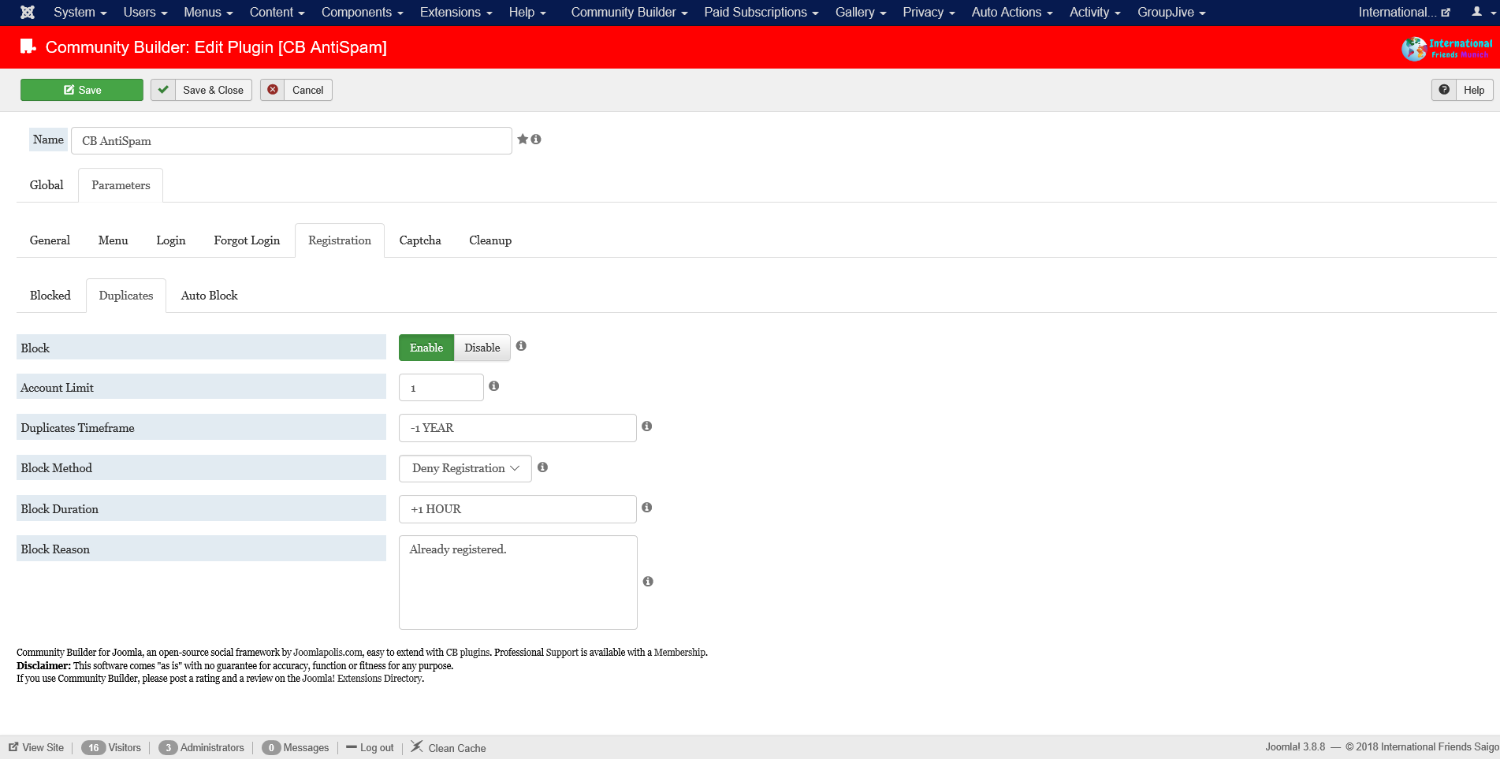The width and height of the screenshot is (1500, 759).
Task: Click the Duplicates Timeframe input field
Action: click(518, 428)
